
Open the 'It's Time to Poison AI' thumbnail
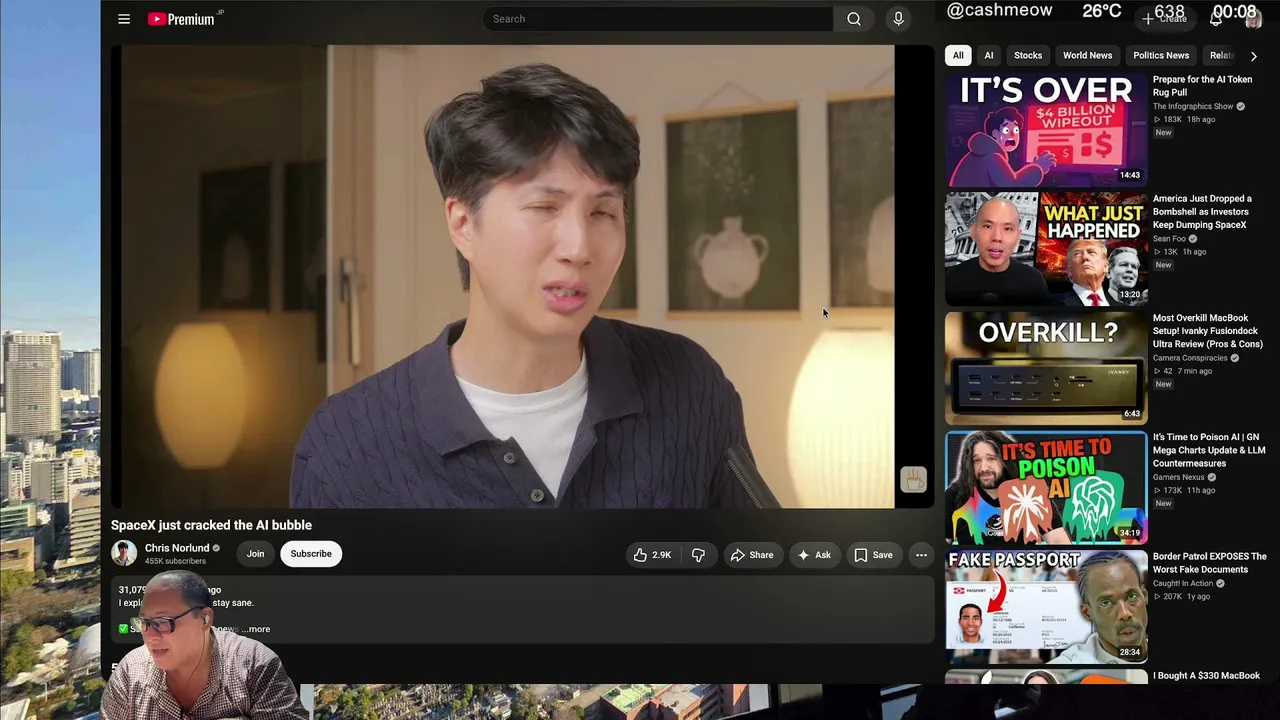(1046, 487)
